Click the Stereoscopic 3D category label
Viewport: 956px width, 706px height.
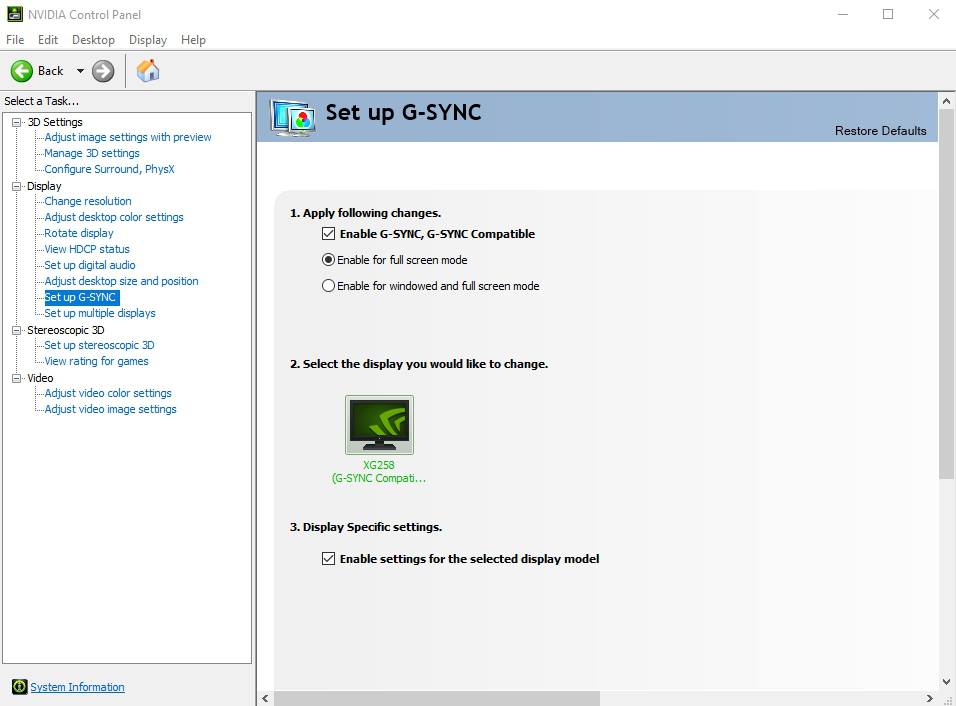click(x=66, y=330)
